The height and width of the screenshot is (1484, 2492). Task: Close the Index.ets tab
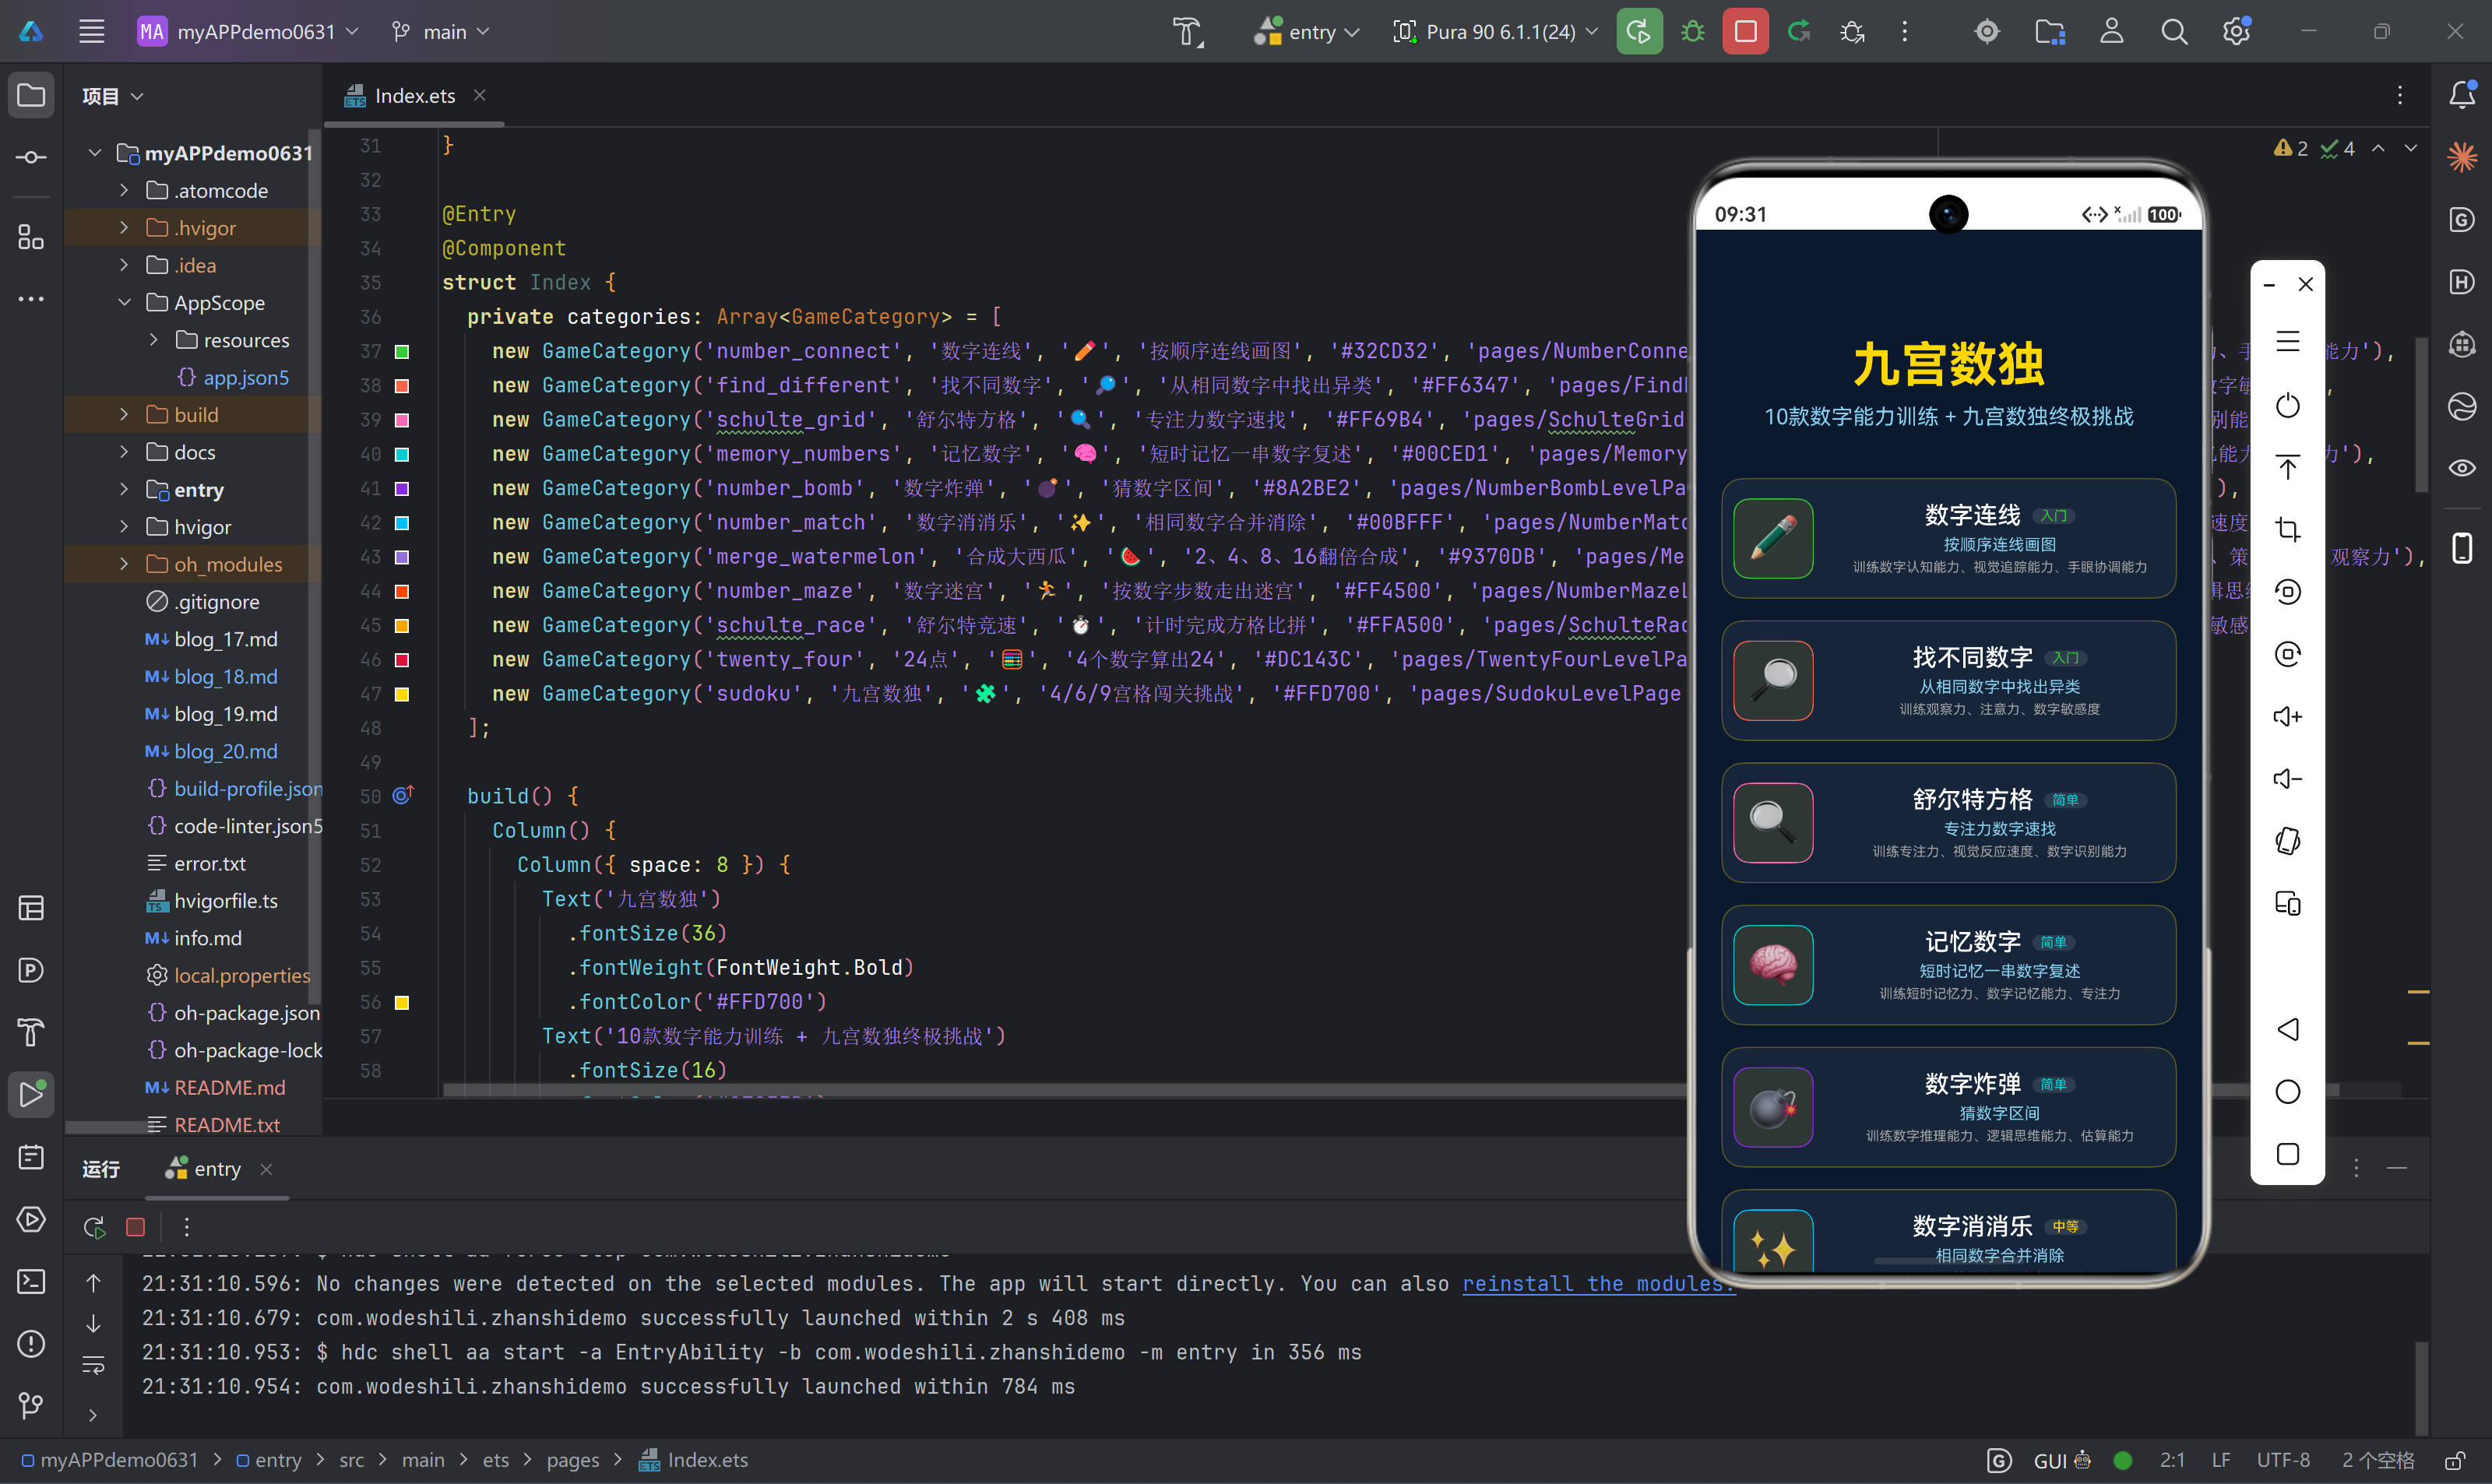tap(480, 95)
